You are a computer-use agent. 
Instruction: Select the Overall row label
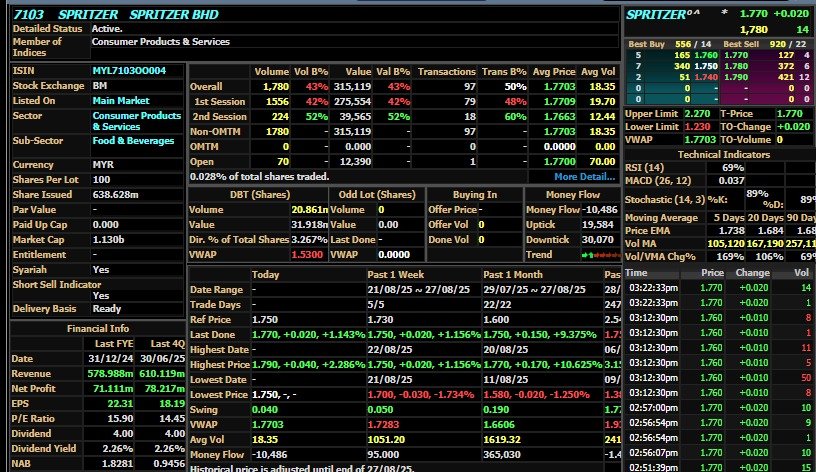pos(206,87)
